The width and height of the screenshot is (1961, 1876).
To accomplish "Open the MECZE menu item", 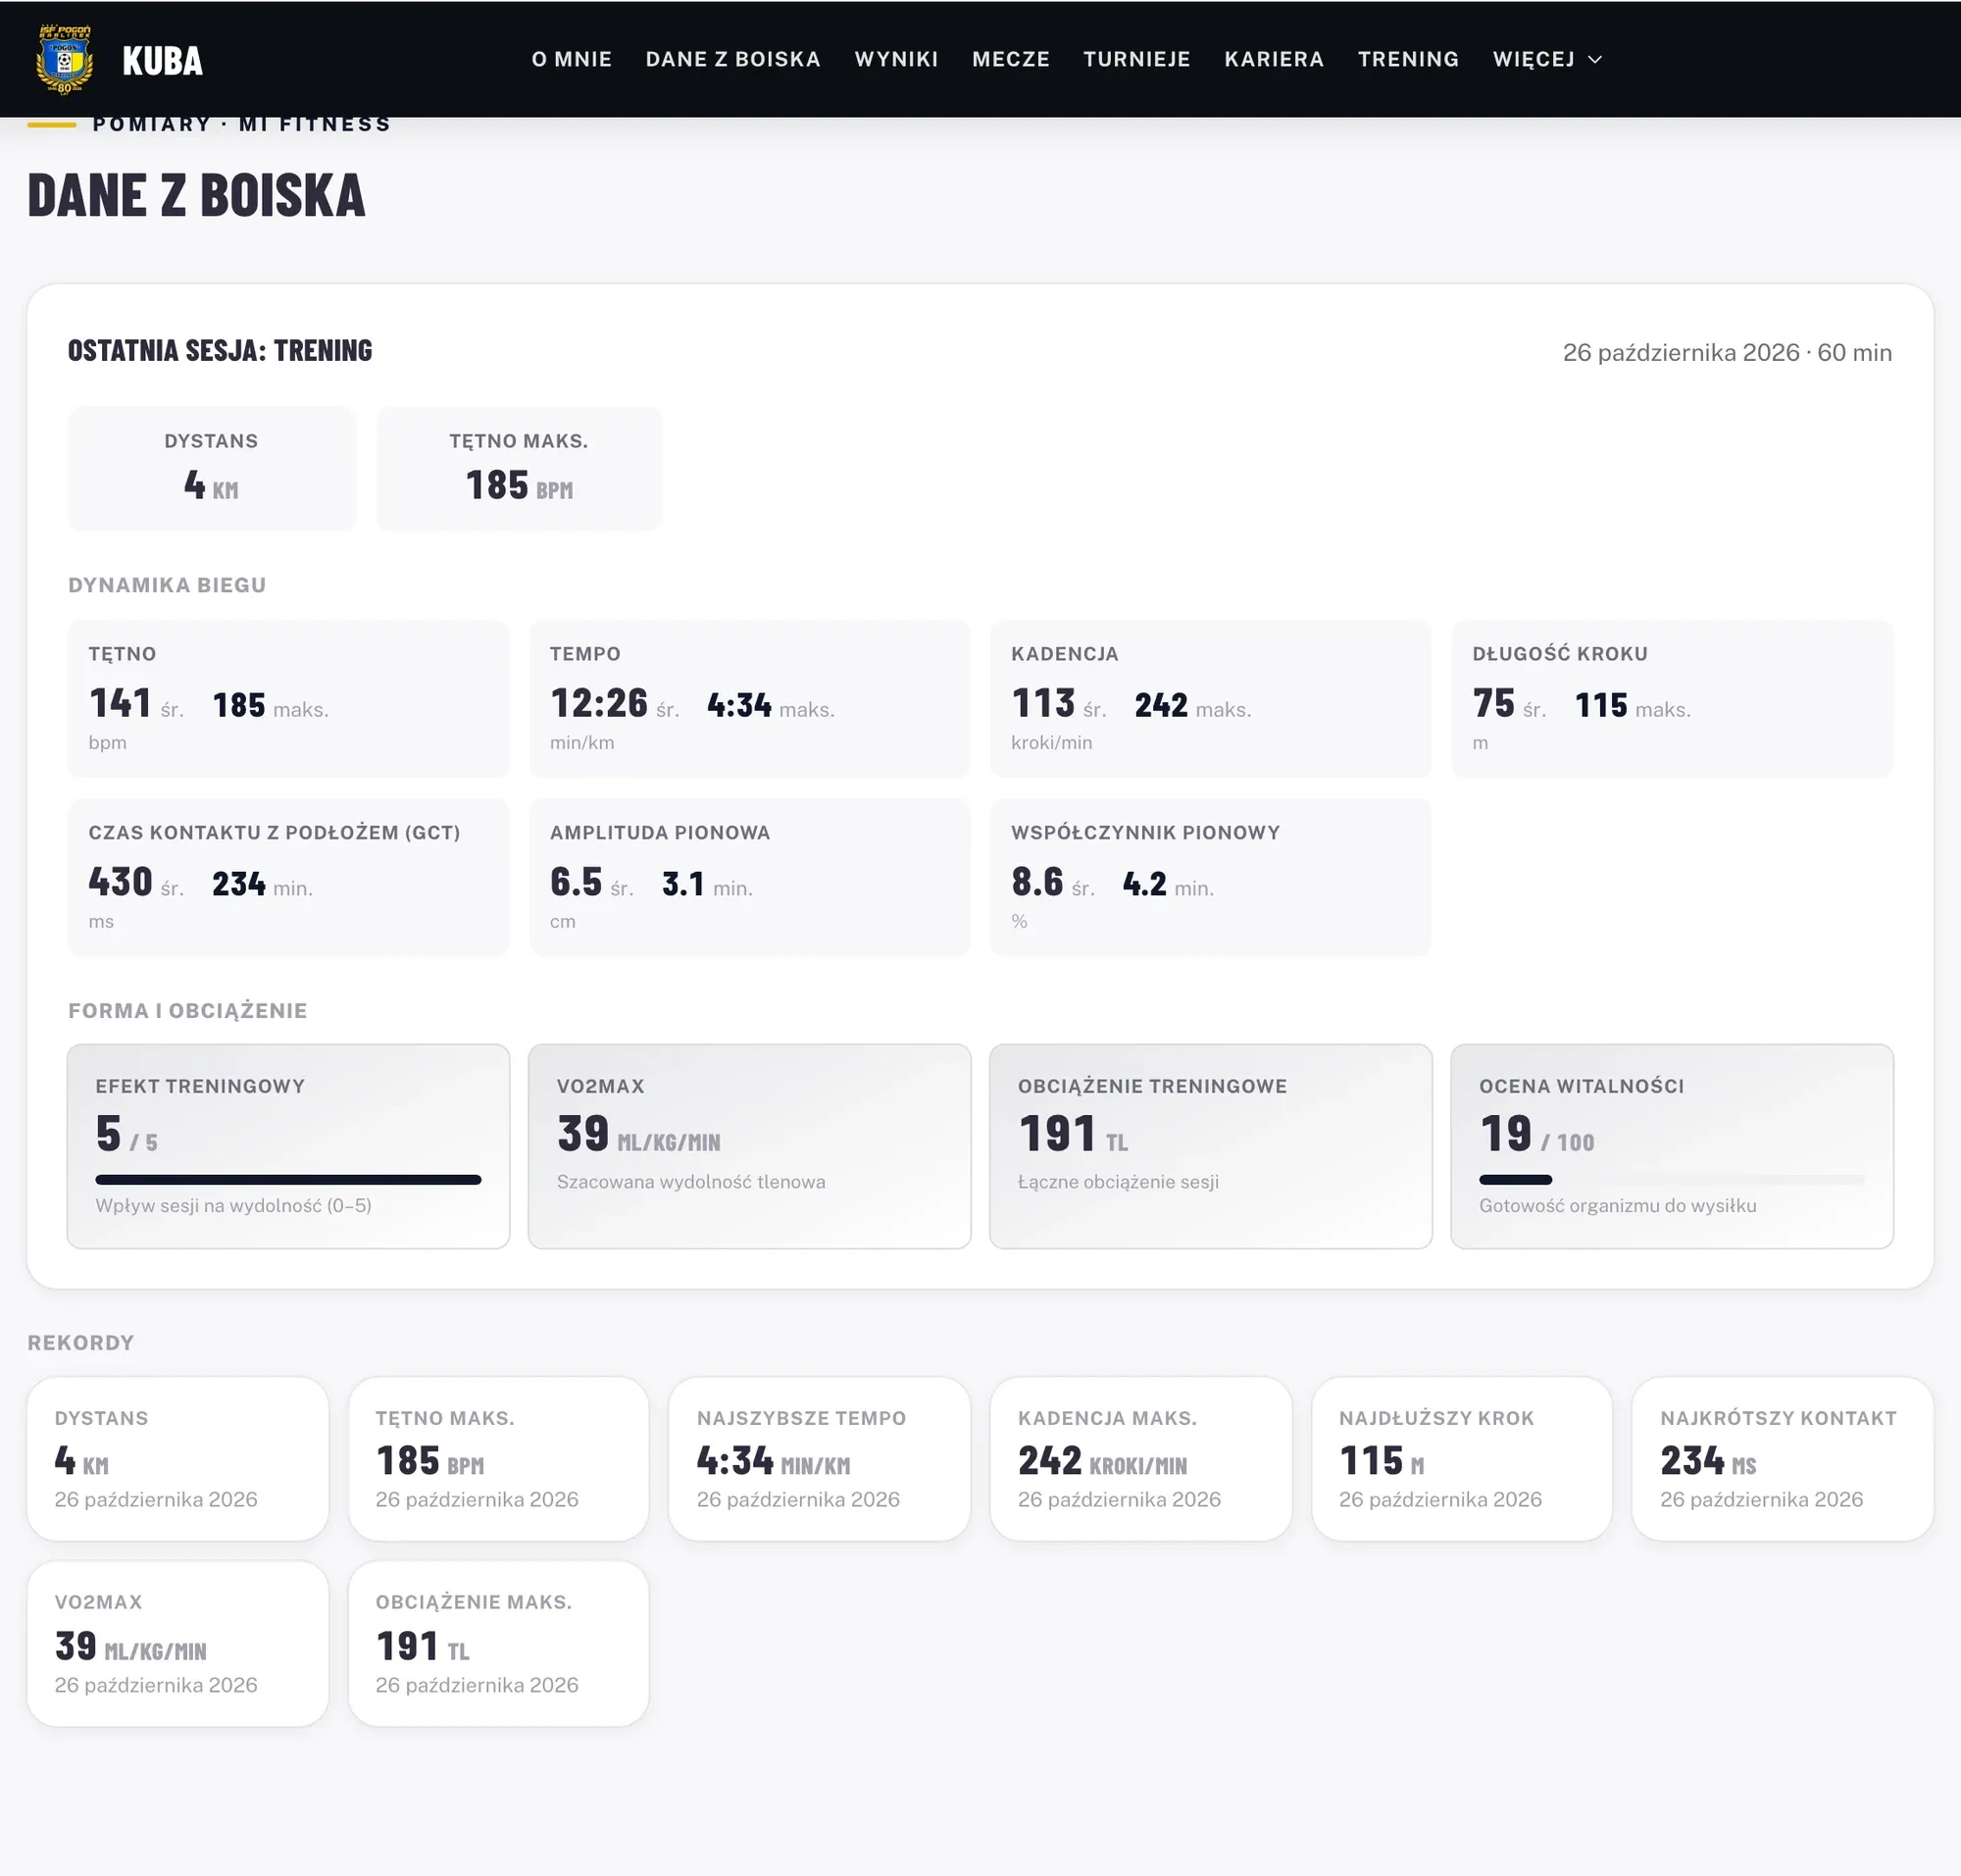I will click(x=1010, y=59).
